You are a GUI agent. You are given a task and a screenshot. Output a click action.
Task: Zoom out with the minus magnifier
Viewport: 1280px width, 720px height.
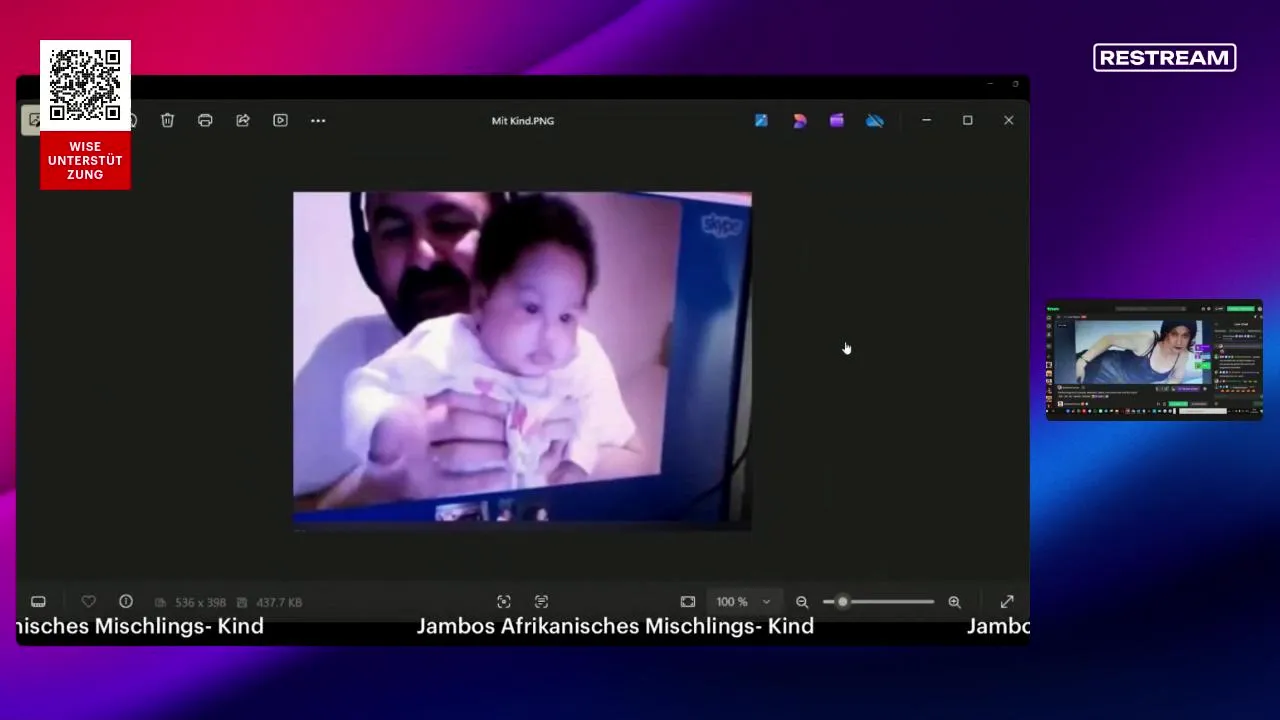802,602
